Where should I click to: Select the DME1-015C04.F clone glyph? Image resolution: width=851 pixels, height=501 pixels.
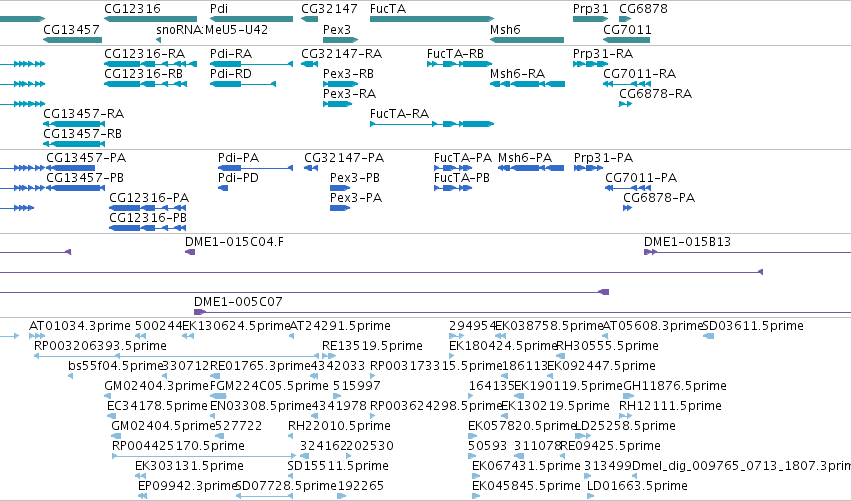pyautogui.click(x=190, y=252)
